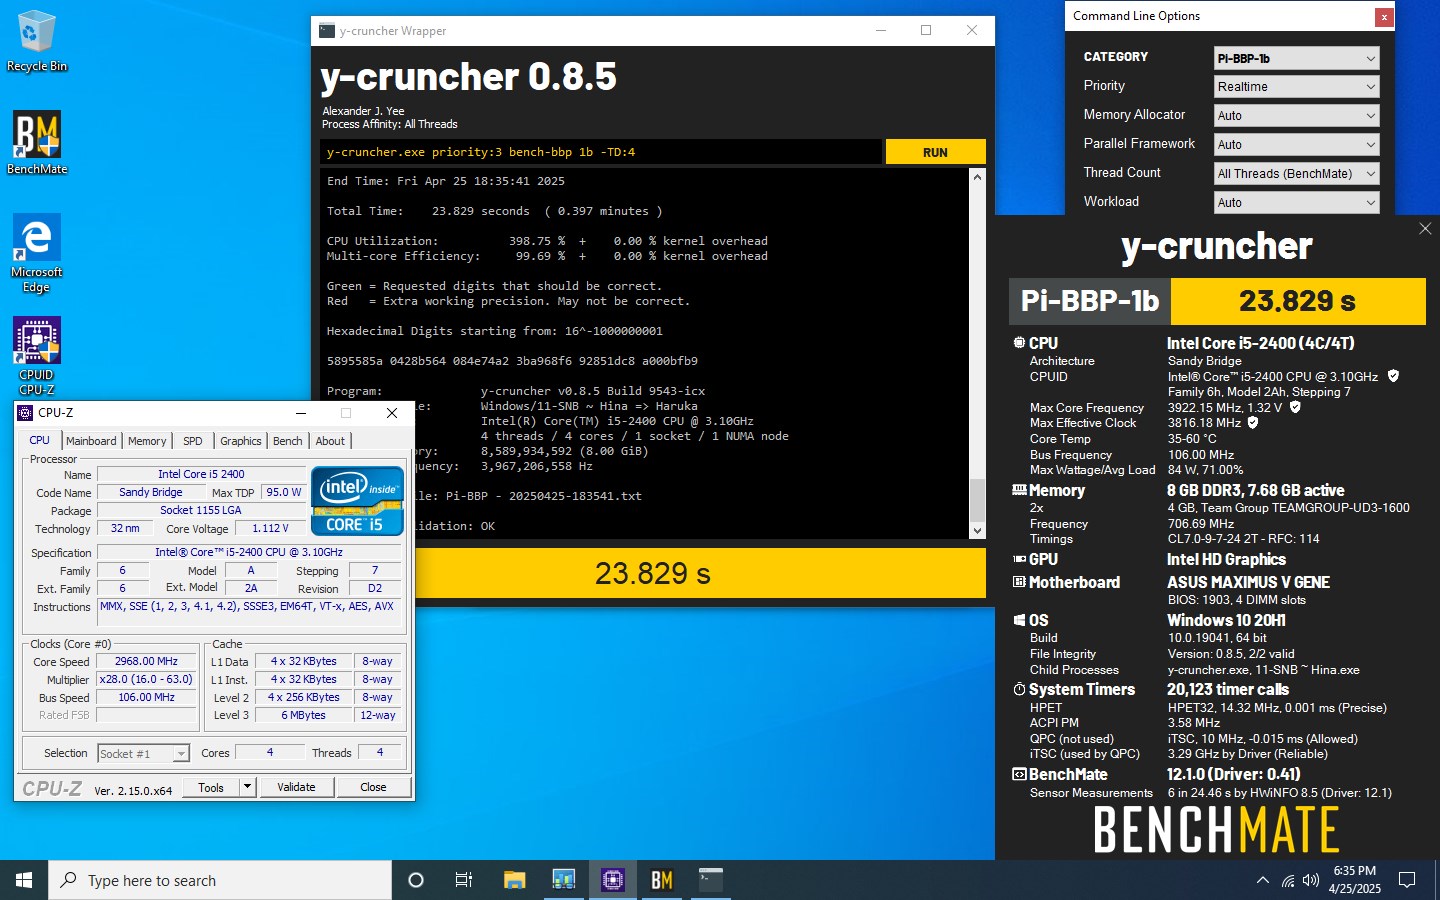Close the Command Line Options window
This screenshot has width=1440, height=900.
[x=1384, y=17]
